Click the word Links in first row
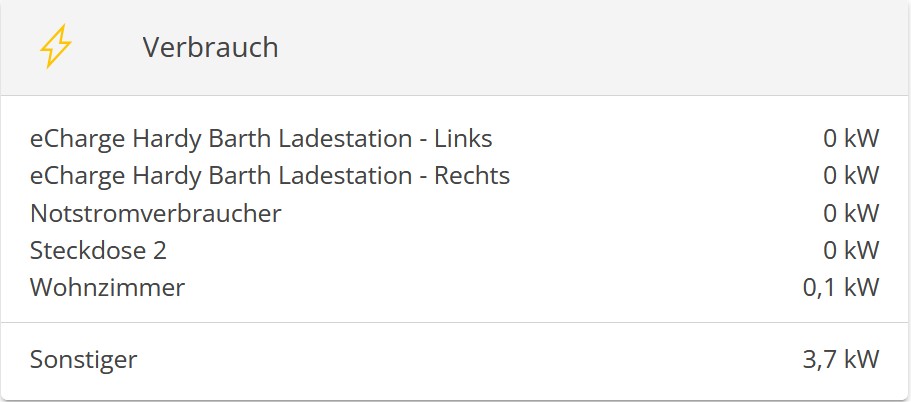This screenshot has height=402, width=911. click(463, 138)
